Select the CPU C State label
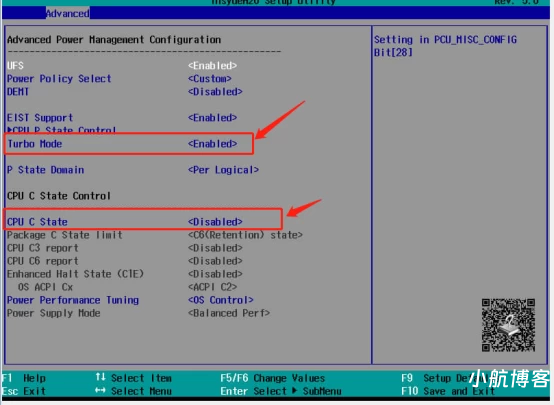 point(37,222)
